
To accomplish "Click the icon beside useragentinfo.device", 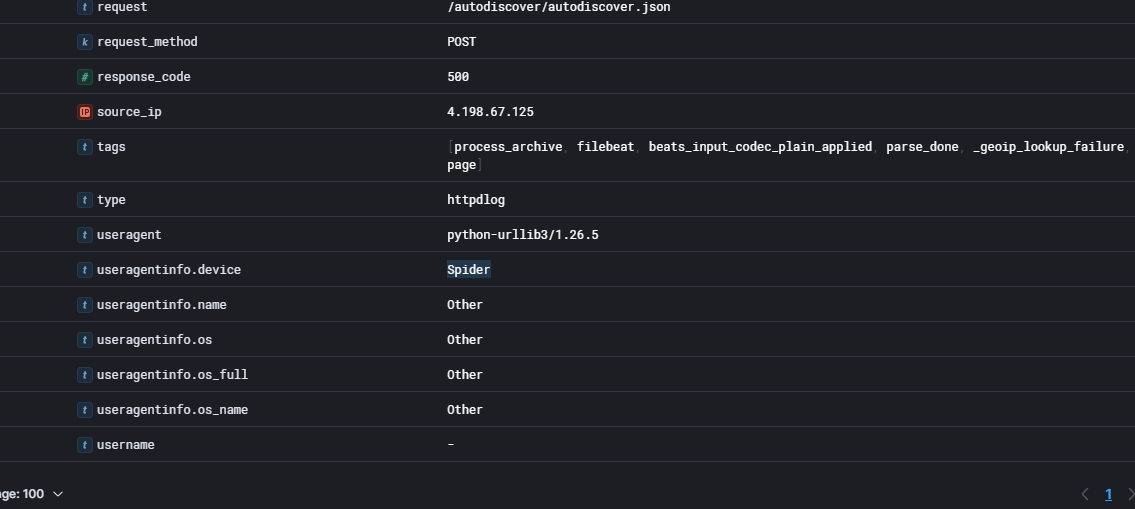I will point(85,270).
